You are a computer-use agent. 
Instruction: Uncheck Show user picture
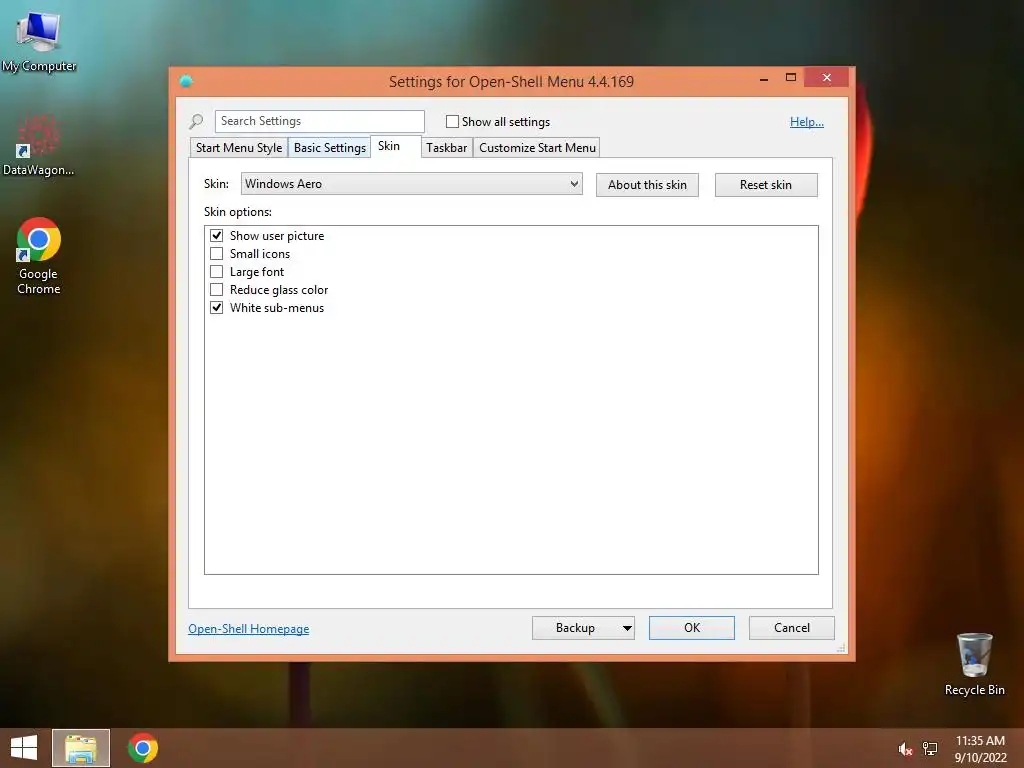(x=217, y=236)
